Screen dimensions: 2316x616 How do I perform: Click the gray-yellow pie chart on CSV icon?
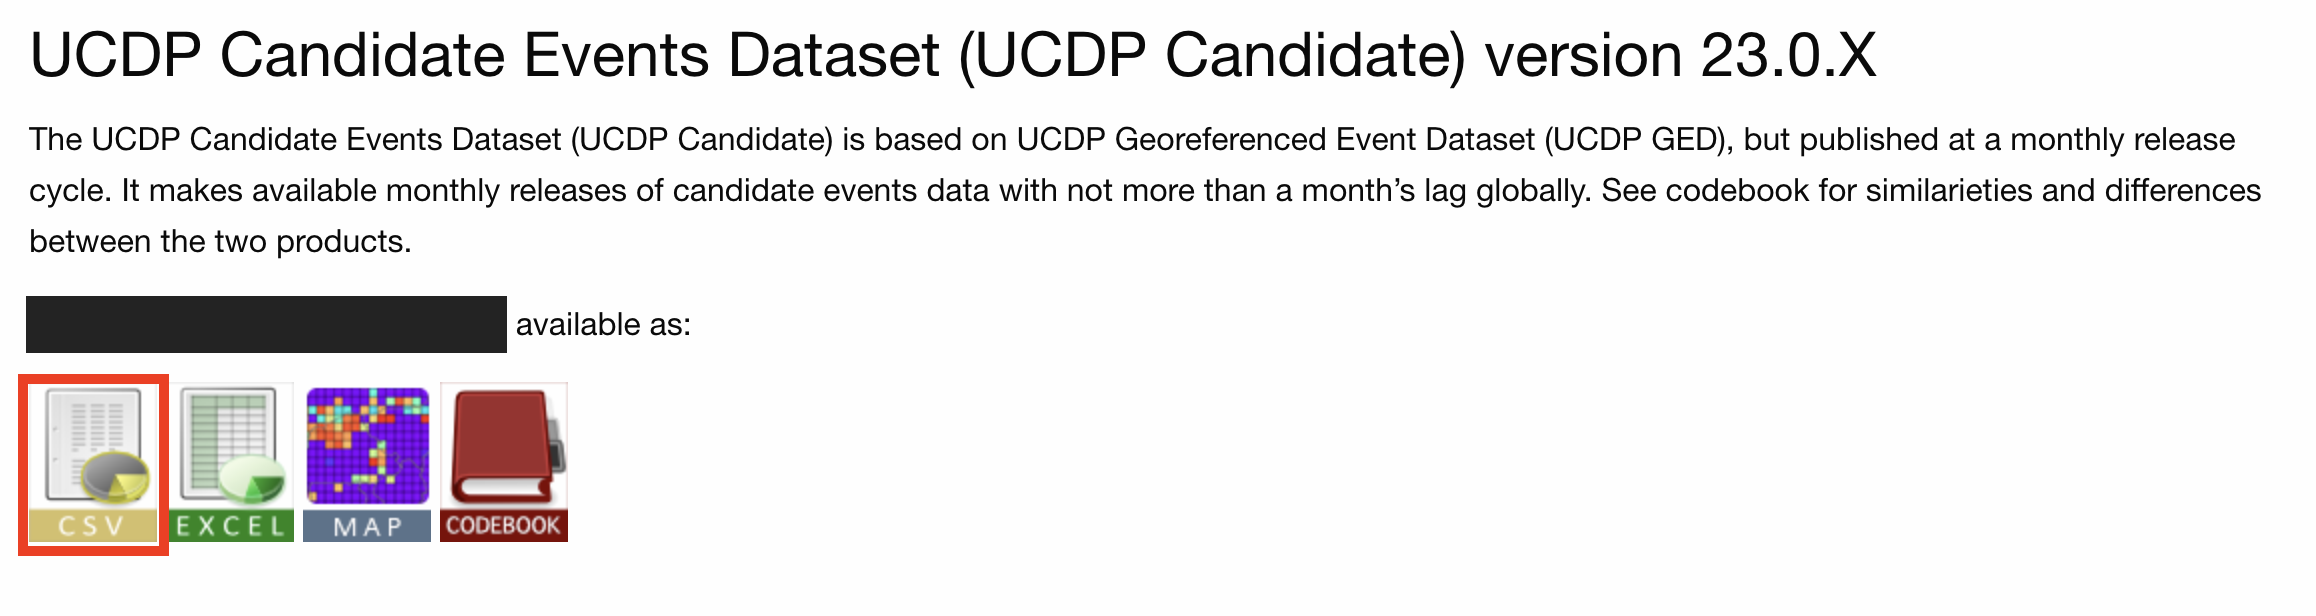pyautogui.click(x=115, y=478)
